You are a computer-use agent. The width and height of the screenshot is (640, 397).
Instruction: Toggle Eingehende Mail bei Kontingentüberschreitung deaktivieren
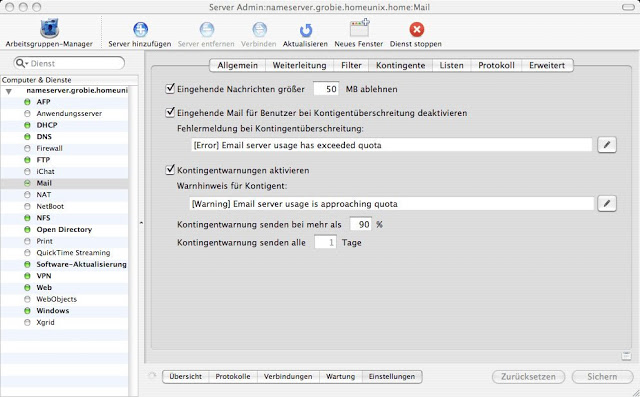click(170, 112)
